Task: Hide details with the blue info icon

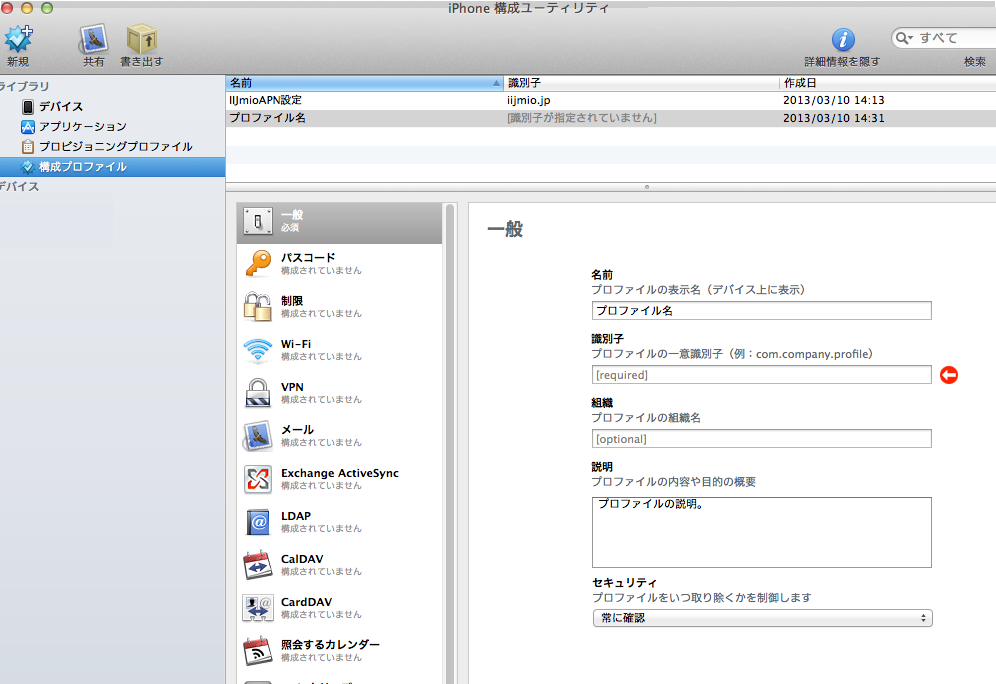Action: 843,39
